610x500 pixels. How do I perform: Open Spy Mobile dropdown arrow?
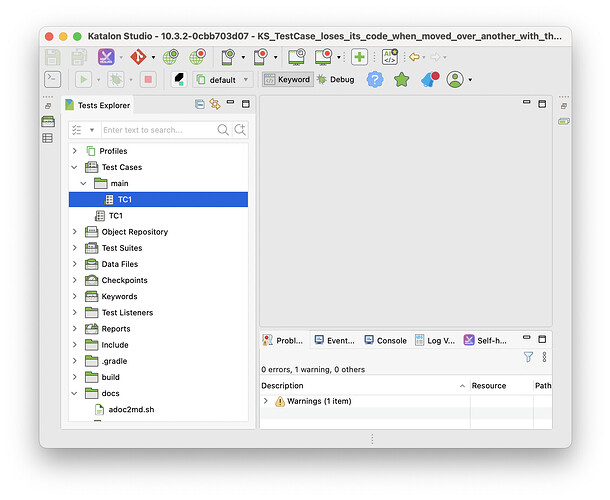[x=243, y=58]
